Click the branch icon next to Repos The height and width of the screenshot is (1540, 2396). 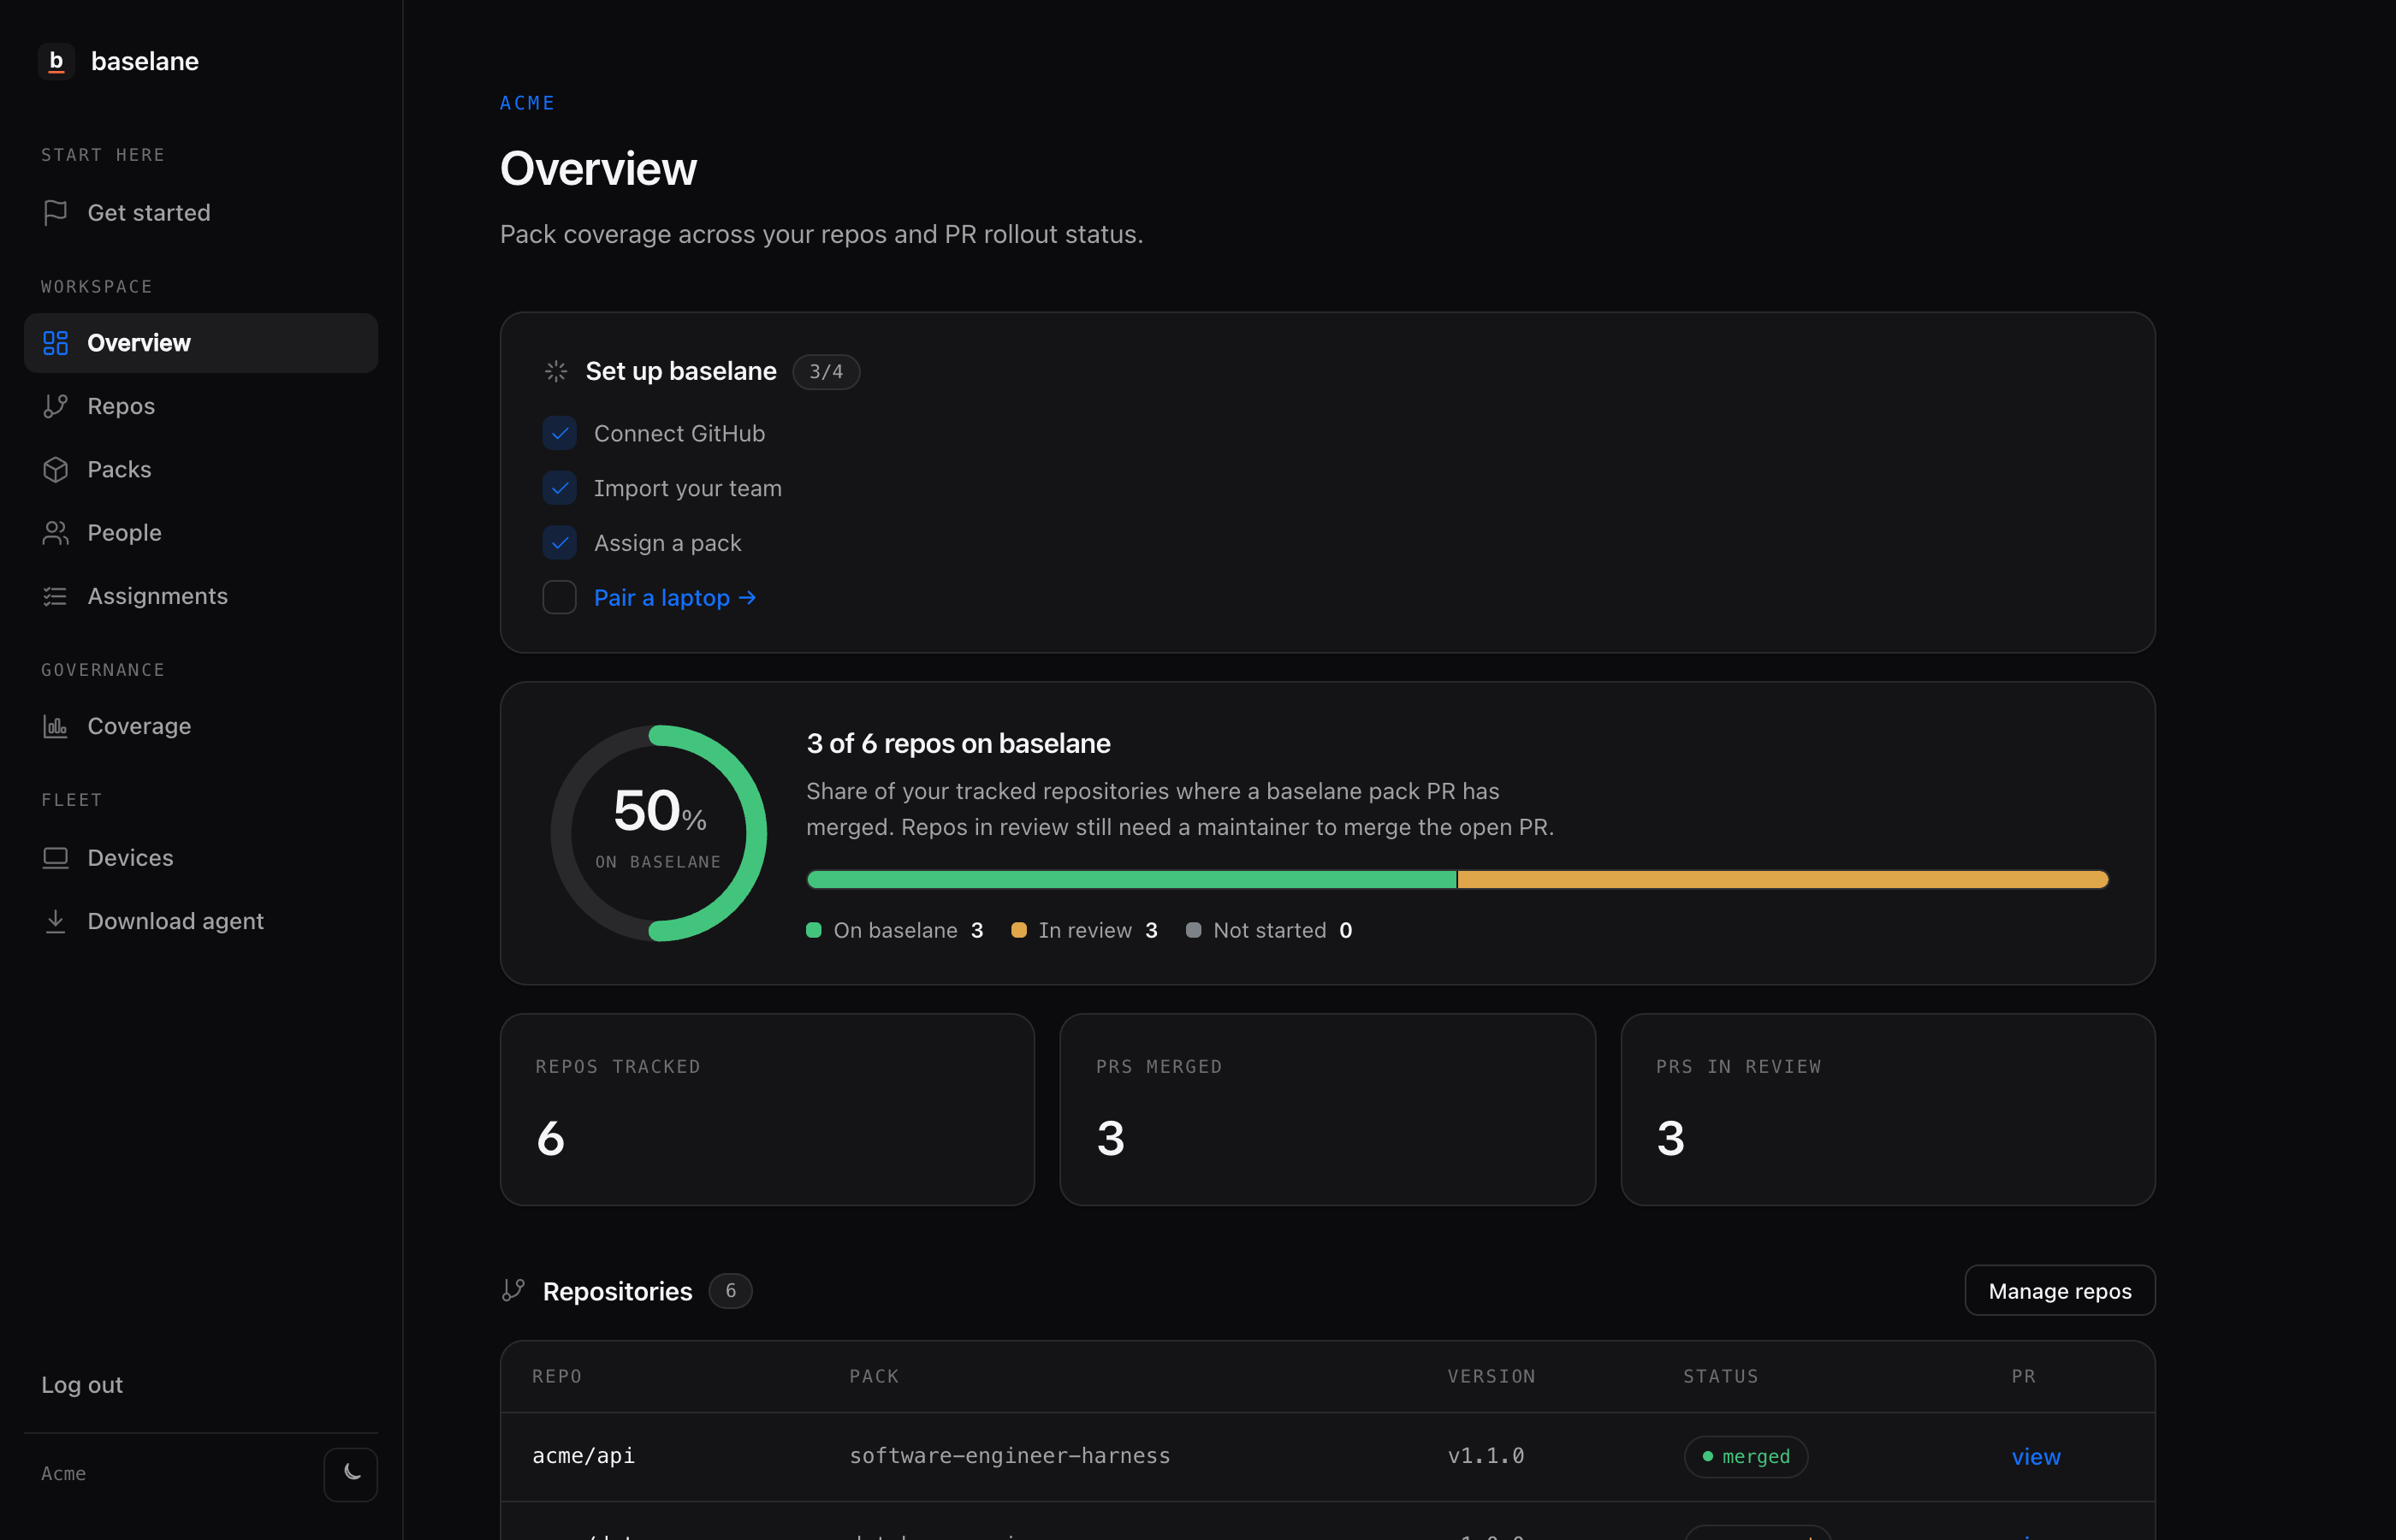[55, 406]
